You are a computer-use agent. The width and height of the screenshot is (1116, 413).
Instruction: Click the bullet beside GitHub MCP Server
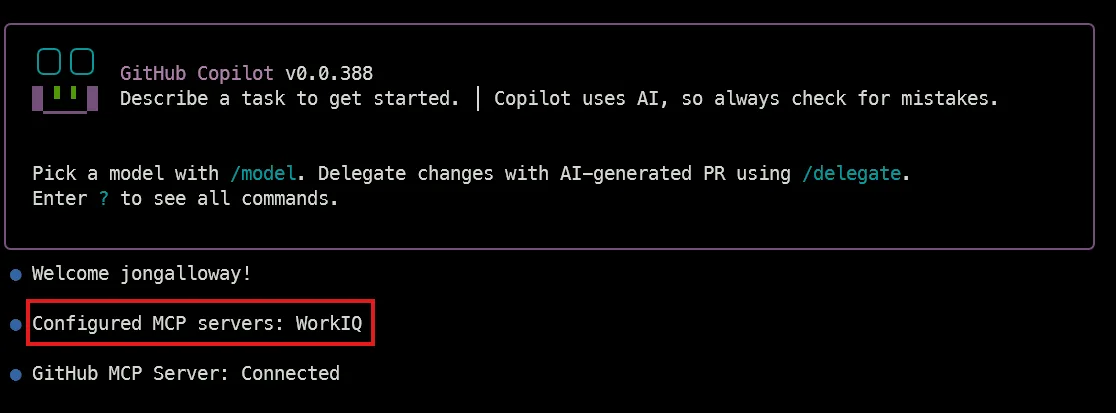tap(16, 374)
